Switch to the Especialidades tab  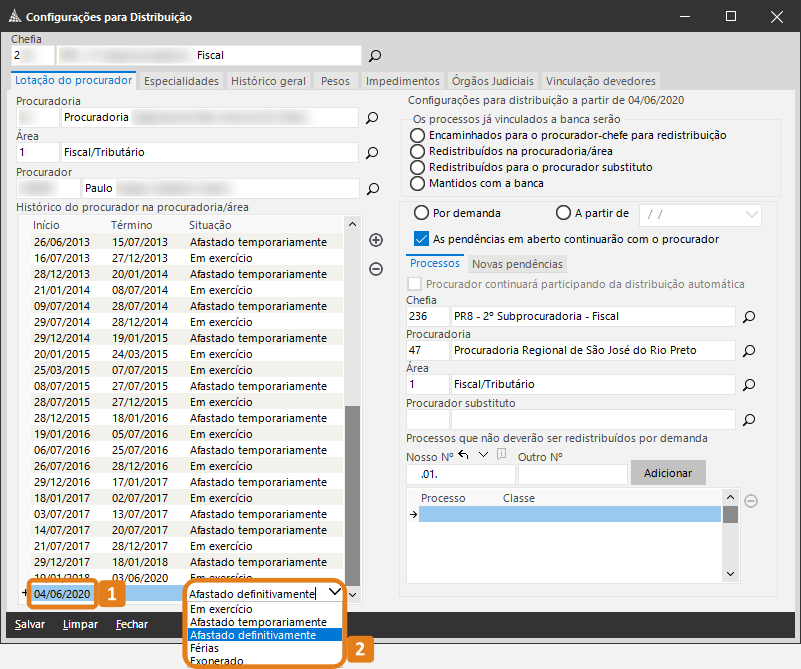181,81
